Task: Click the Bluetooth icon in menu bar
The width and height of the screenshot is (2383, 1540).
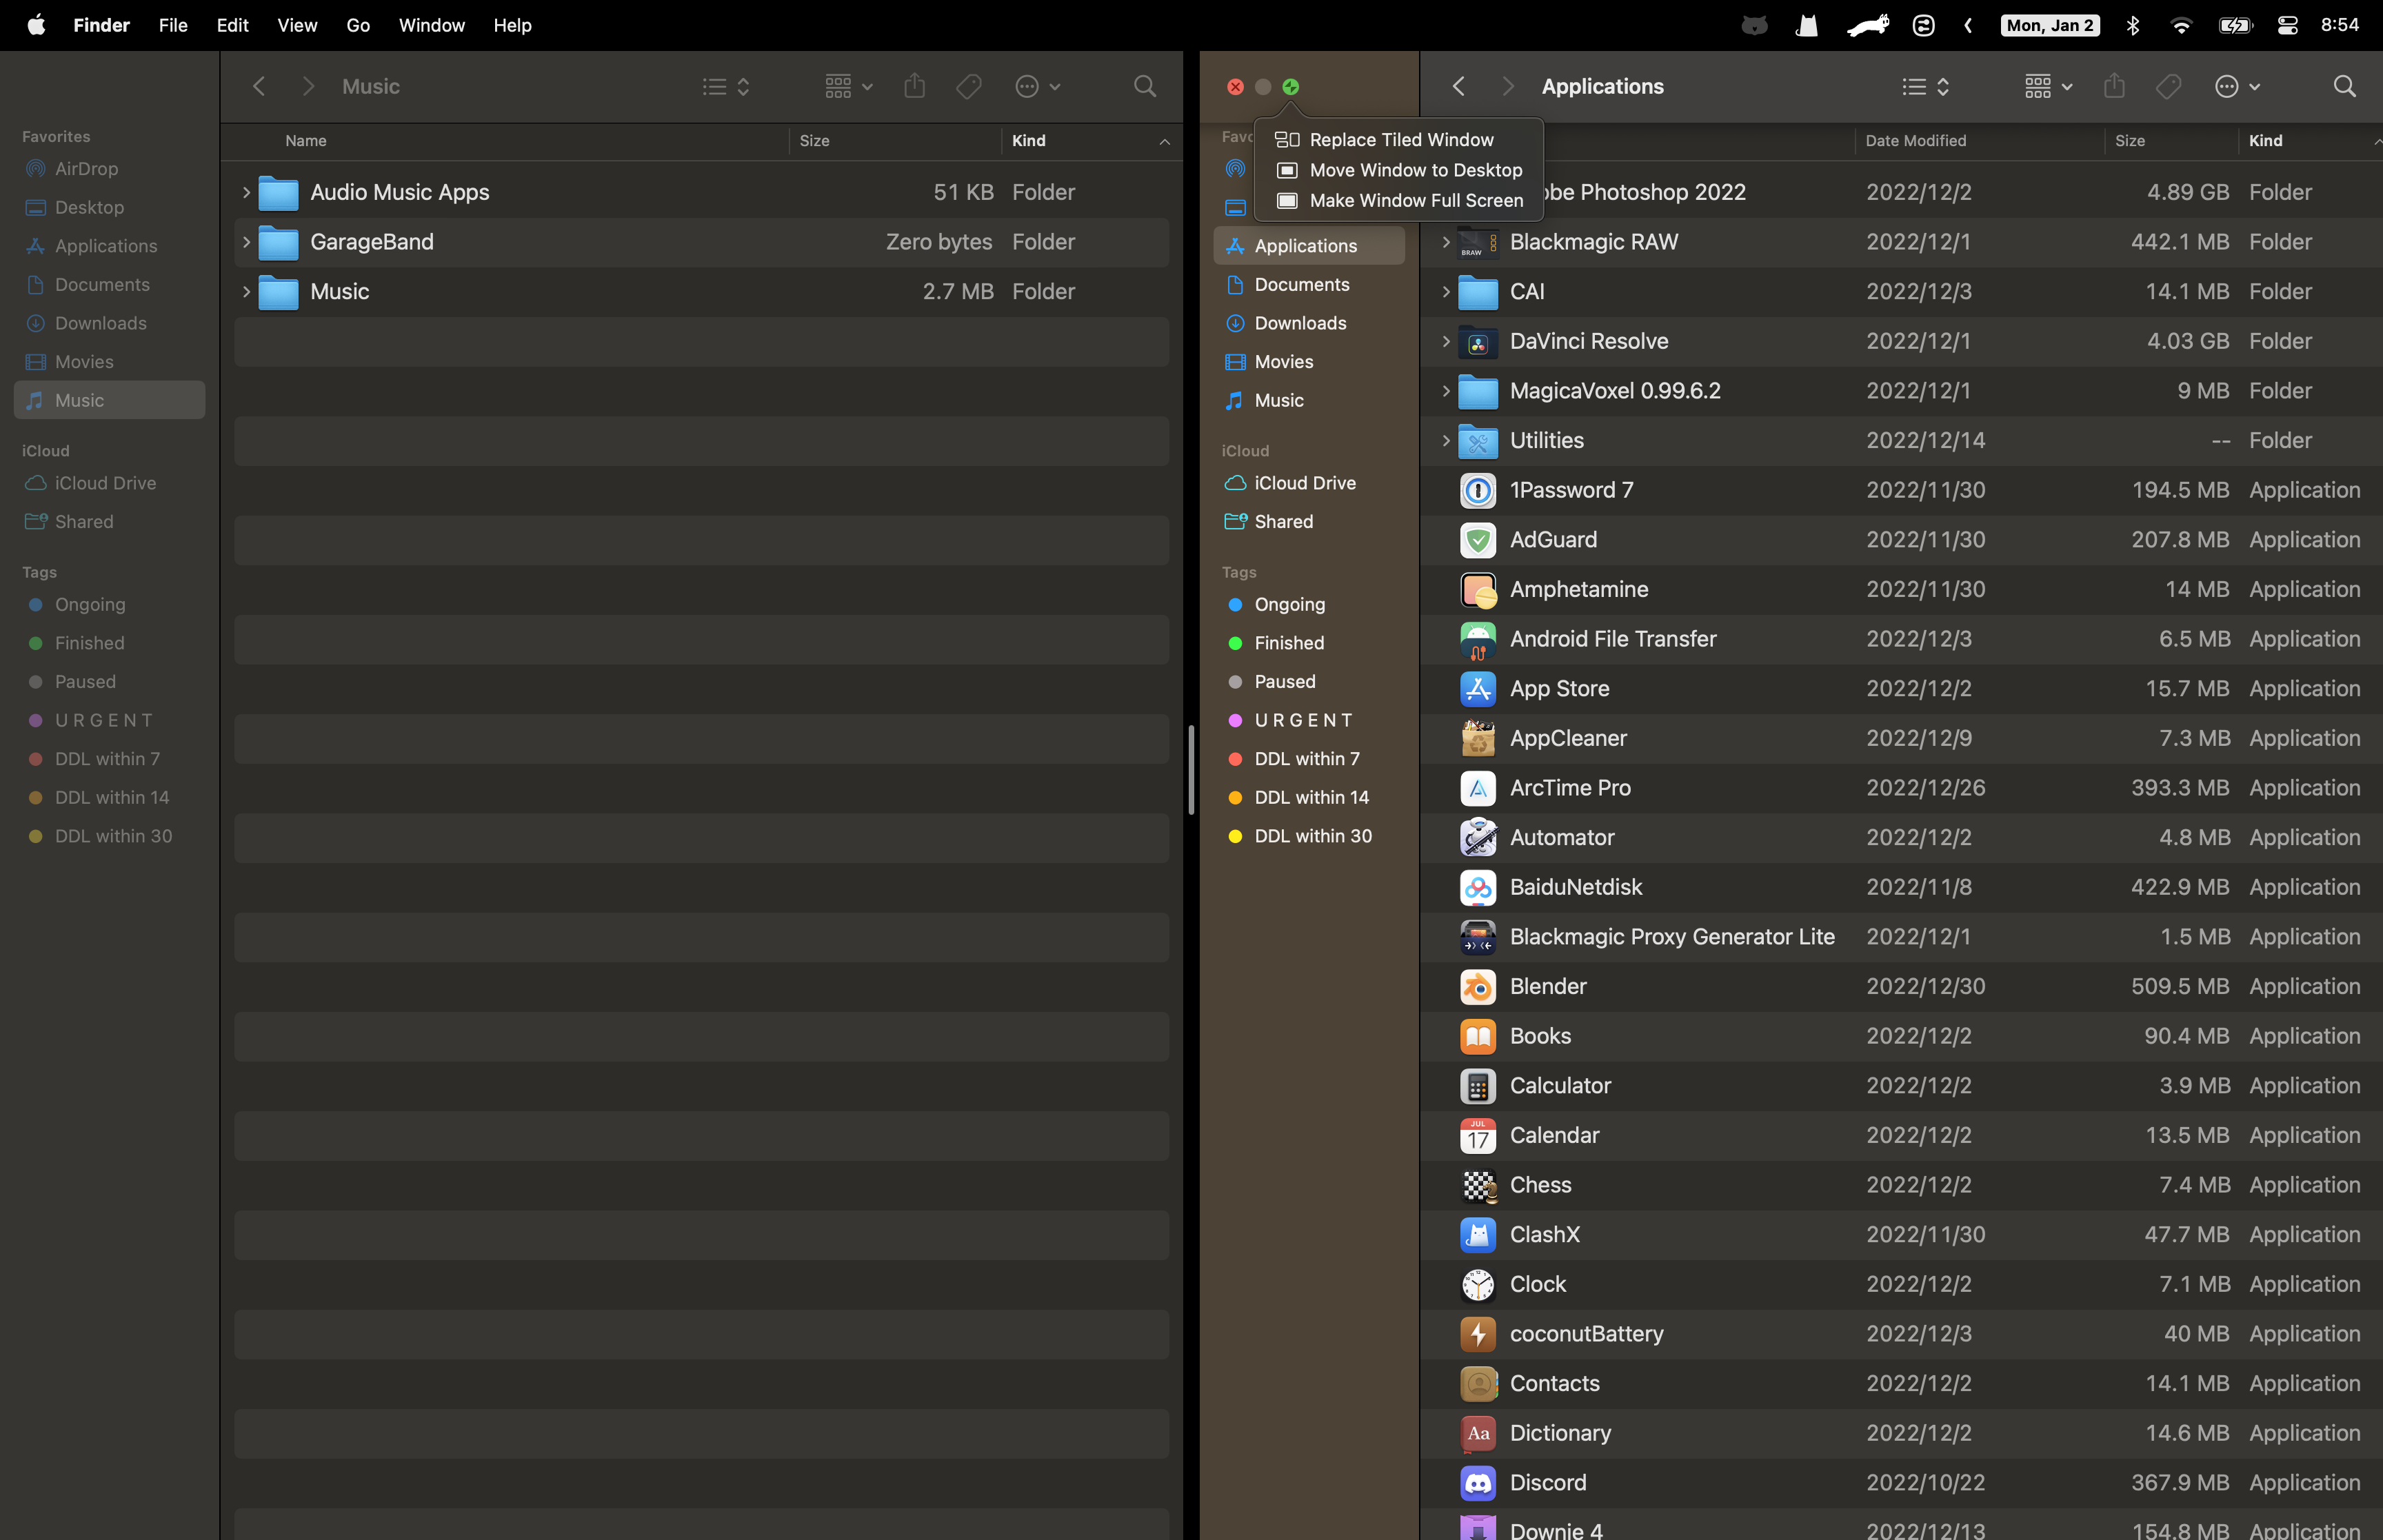Action: (2132, 26)
